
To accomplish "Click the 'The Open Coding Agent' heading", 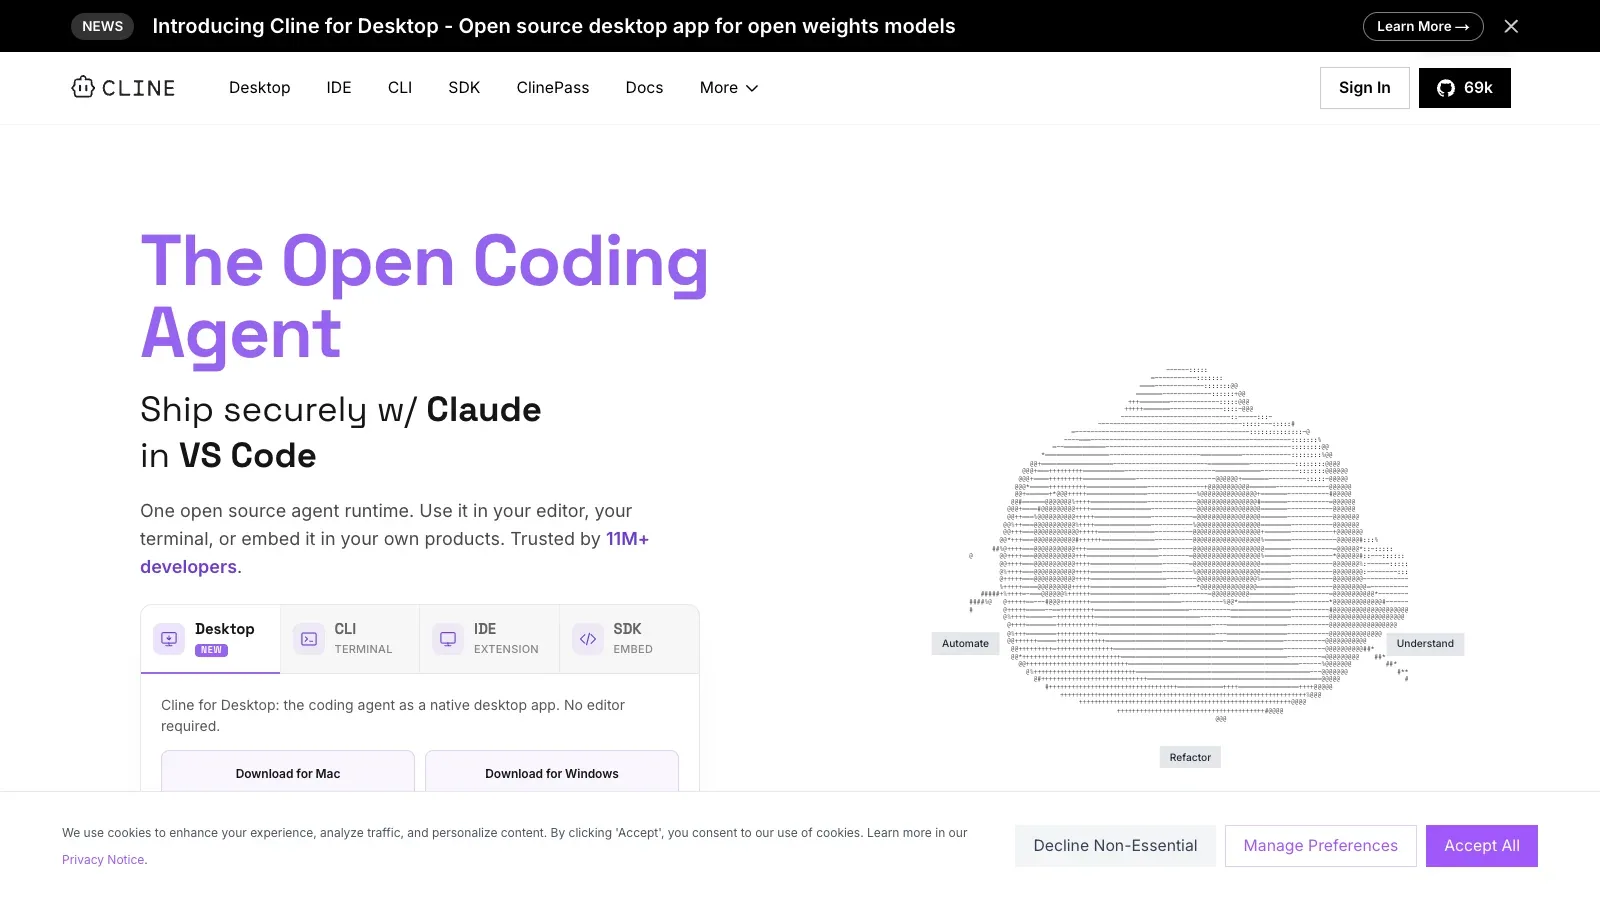I will tap(424, 297).
